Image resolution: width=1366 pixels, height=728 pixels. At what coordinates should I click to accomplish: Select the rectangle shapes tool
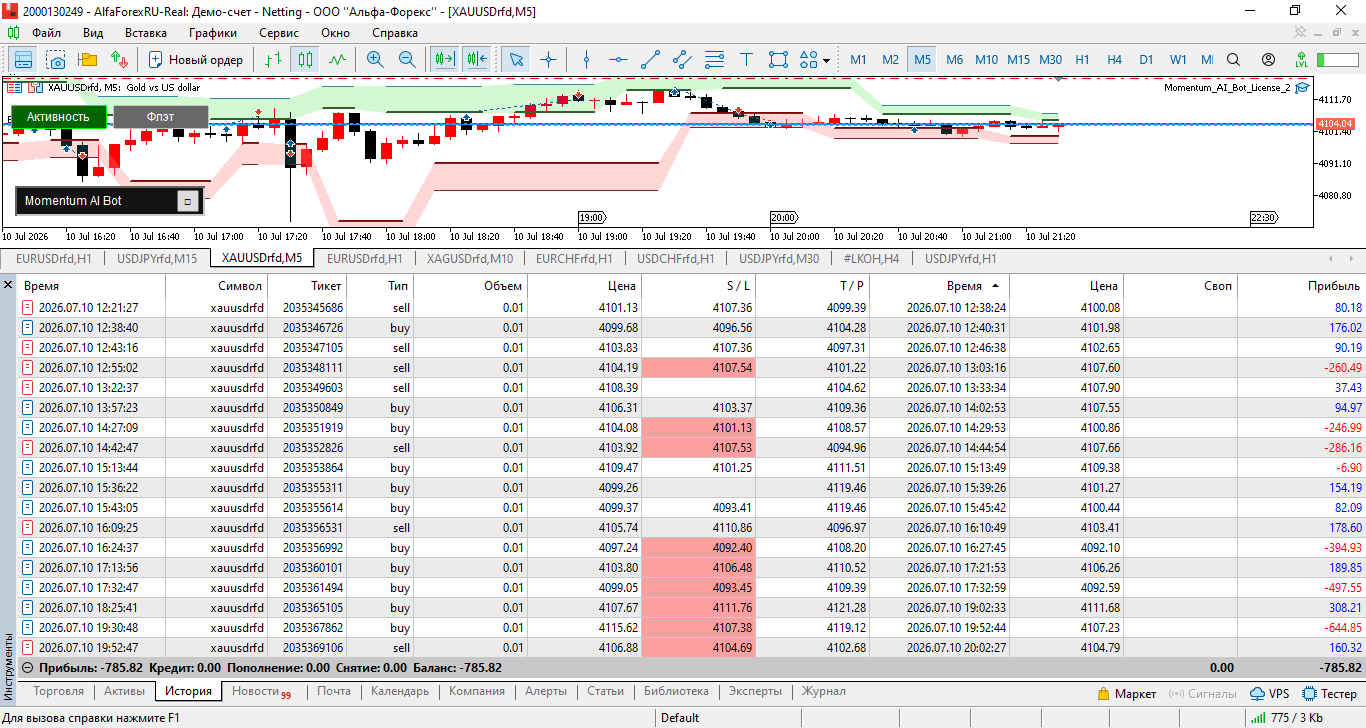778,59
